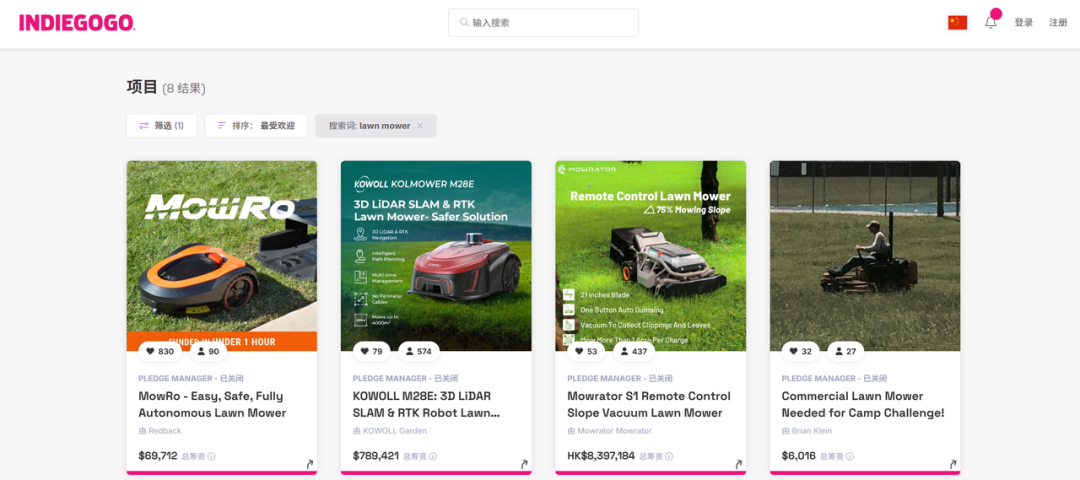The image size is (1080, 480).
Task: Click the 574 backers badge on KOWOLL
Action: click(419, 351)
